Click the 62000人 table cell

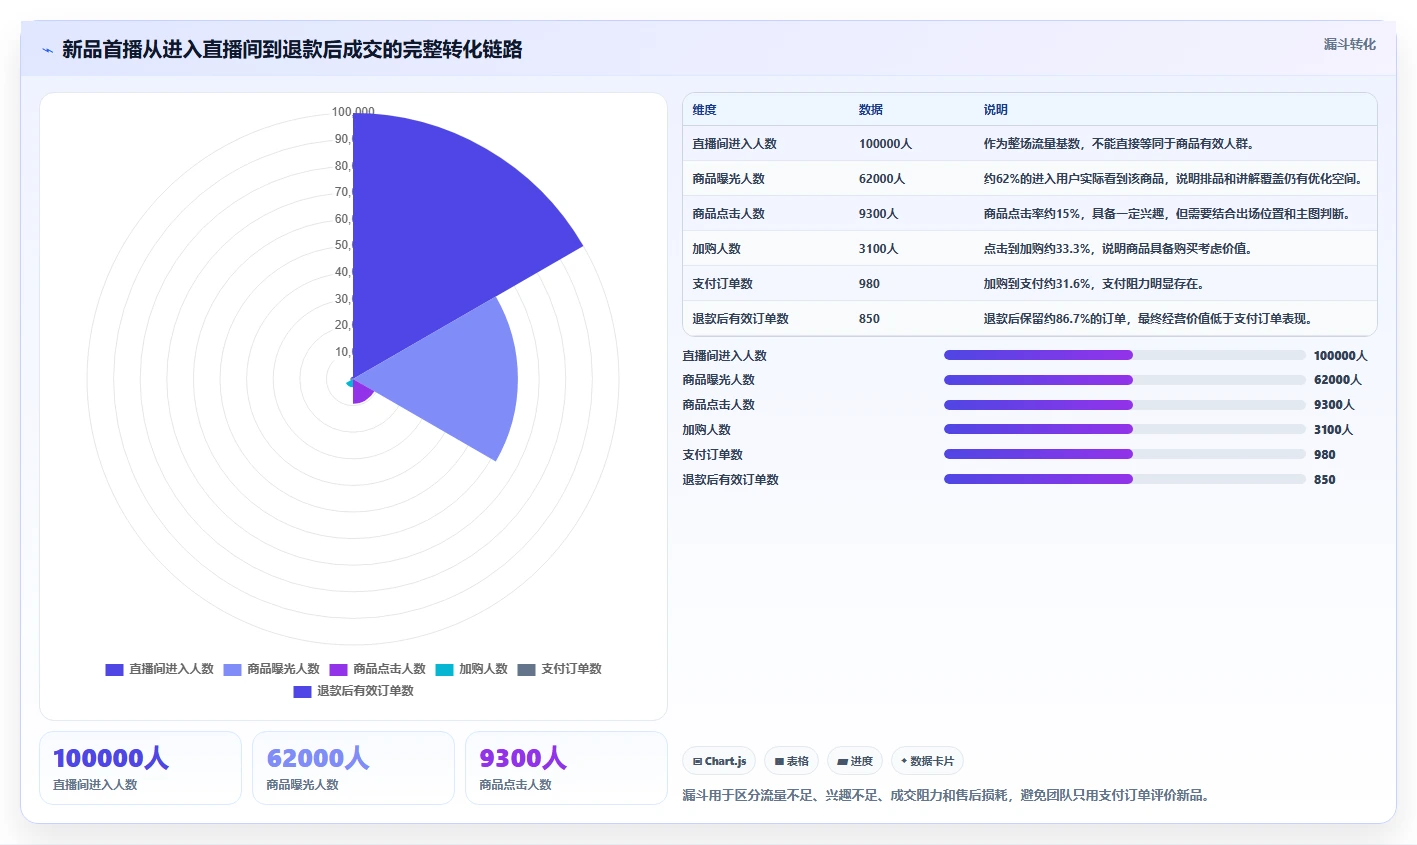click(881, 179)
